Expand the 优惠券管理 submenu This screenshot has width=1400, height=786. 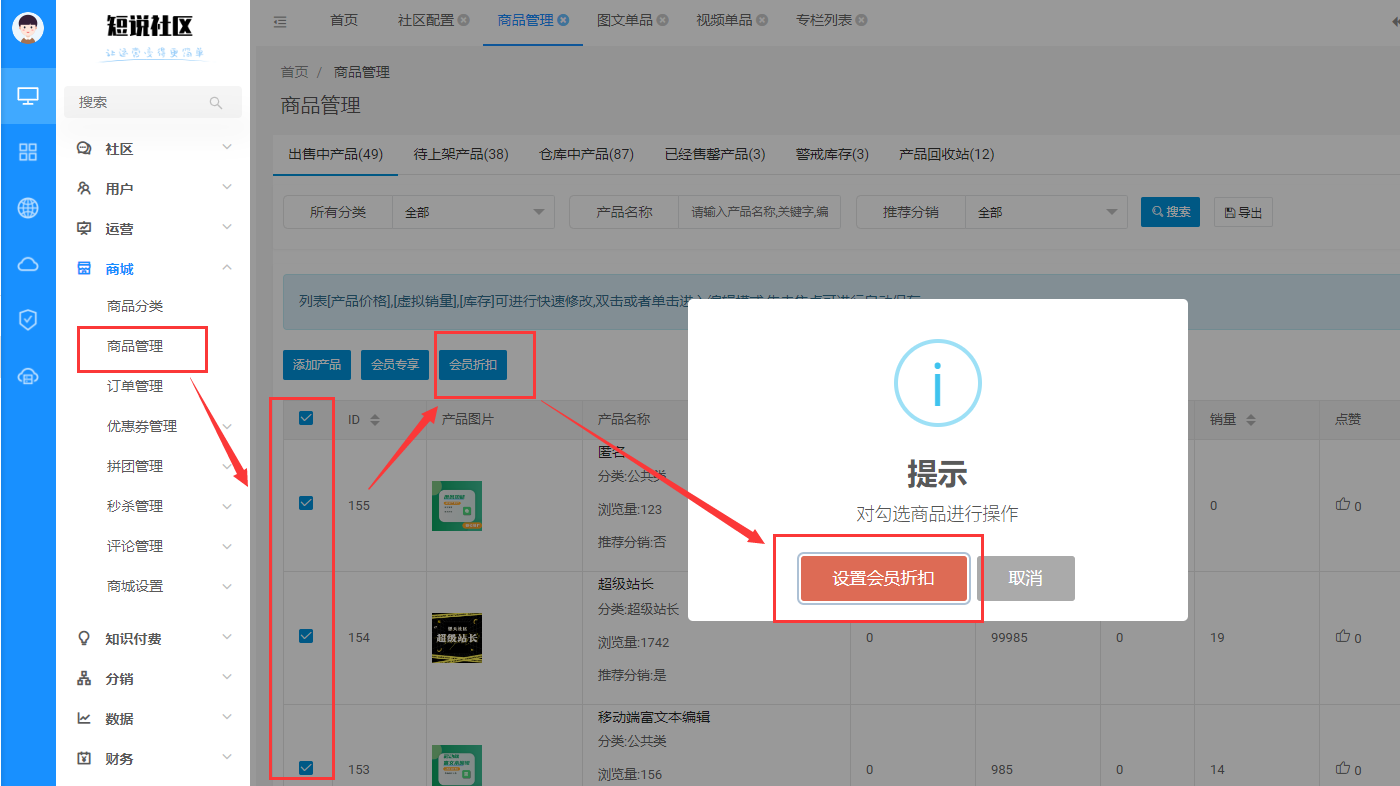click(155, 426)
